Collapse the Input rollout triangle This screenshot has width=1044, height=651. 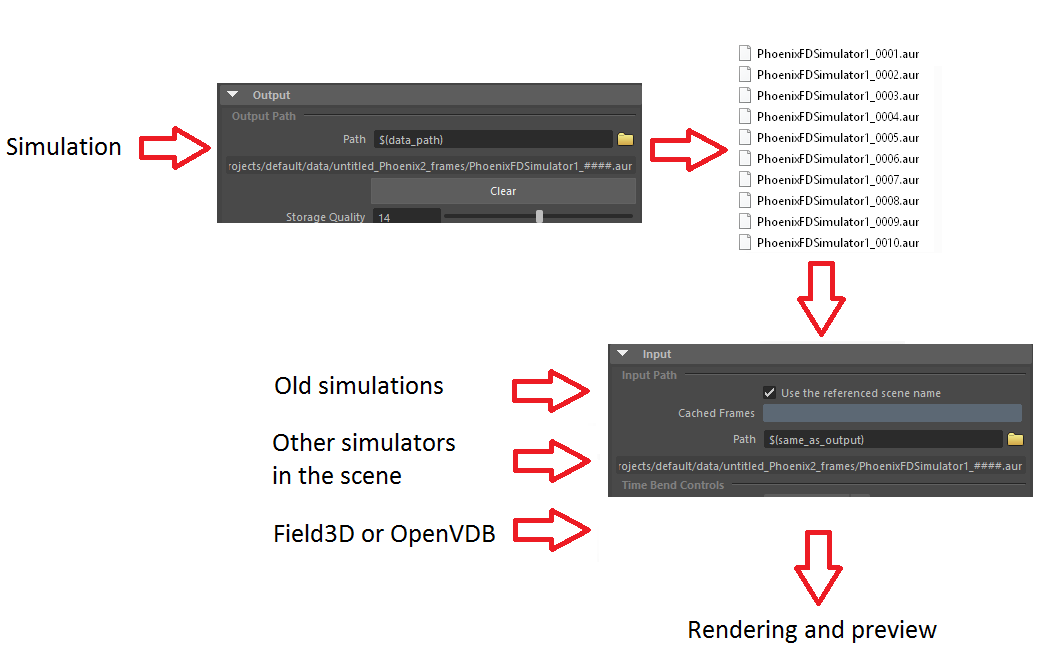pyautogui.click(x=623, y=353)
